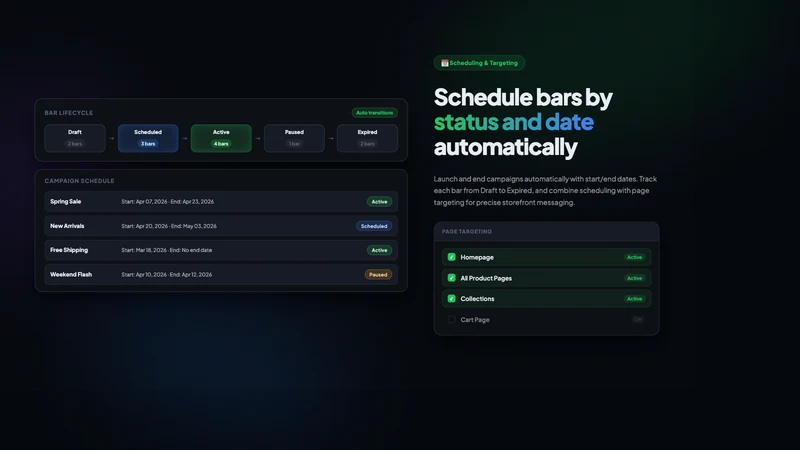
Task: Click the Active badge on All Product Pages row
Action: click(x=634, y=278)
